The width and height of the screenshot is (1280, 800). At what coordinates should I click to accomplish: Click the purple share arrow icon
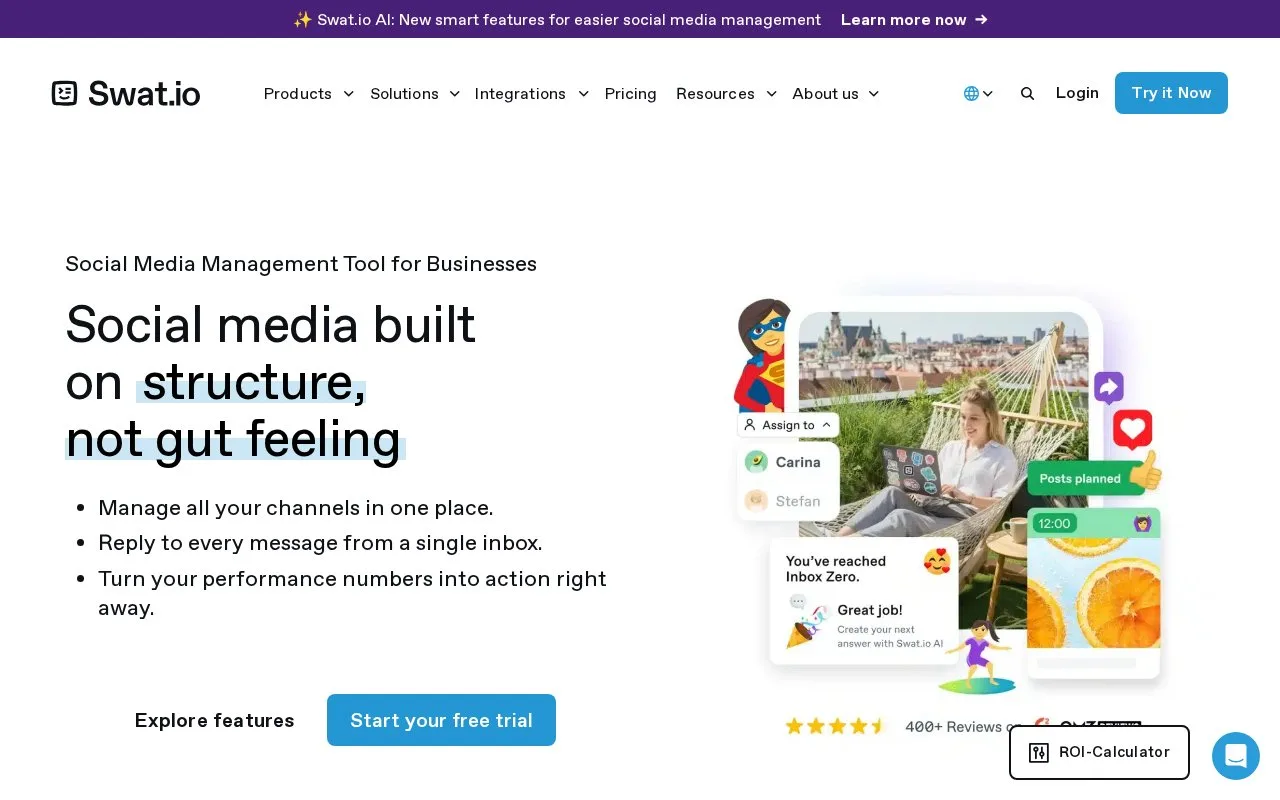coord(1109,387)
